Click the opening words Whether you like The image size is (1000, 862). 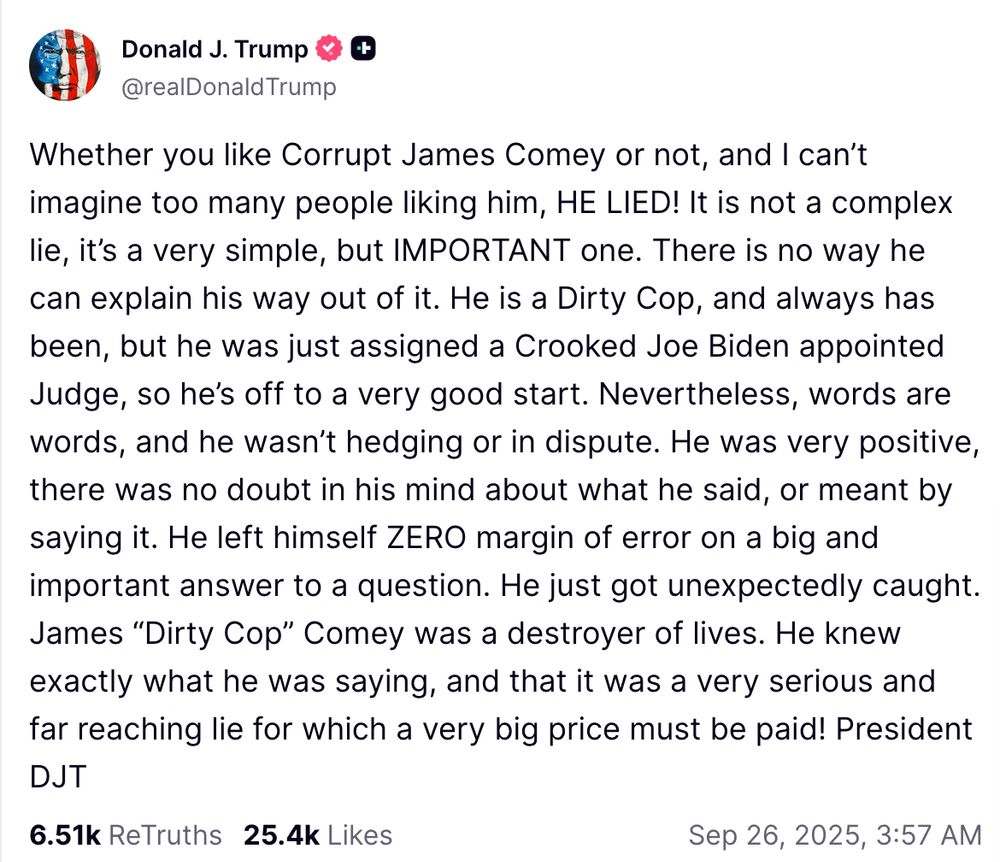coord(150,155)
